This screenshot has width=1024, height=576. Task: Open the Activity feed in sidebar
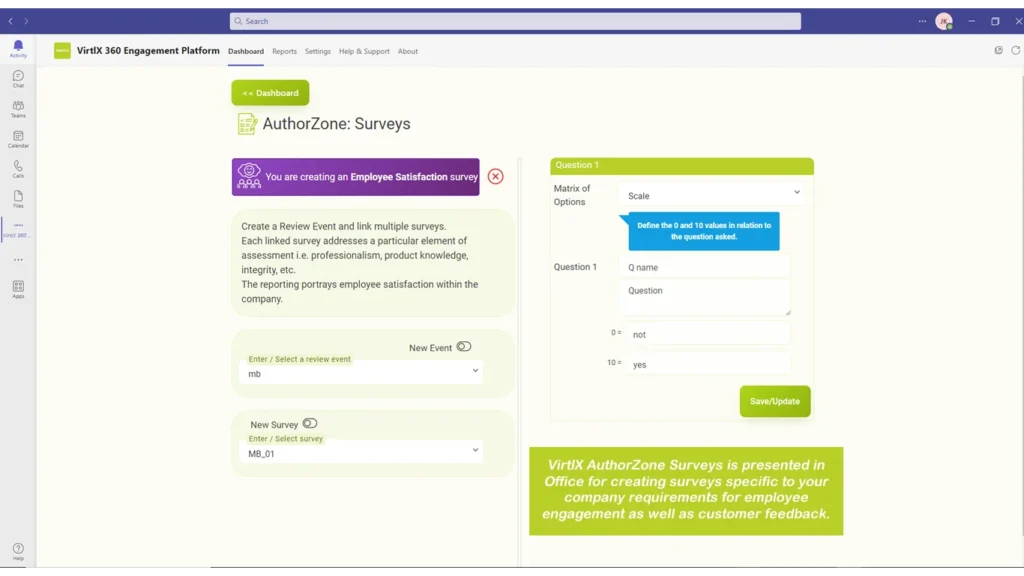point(18,49)
